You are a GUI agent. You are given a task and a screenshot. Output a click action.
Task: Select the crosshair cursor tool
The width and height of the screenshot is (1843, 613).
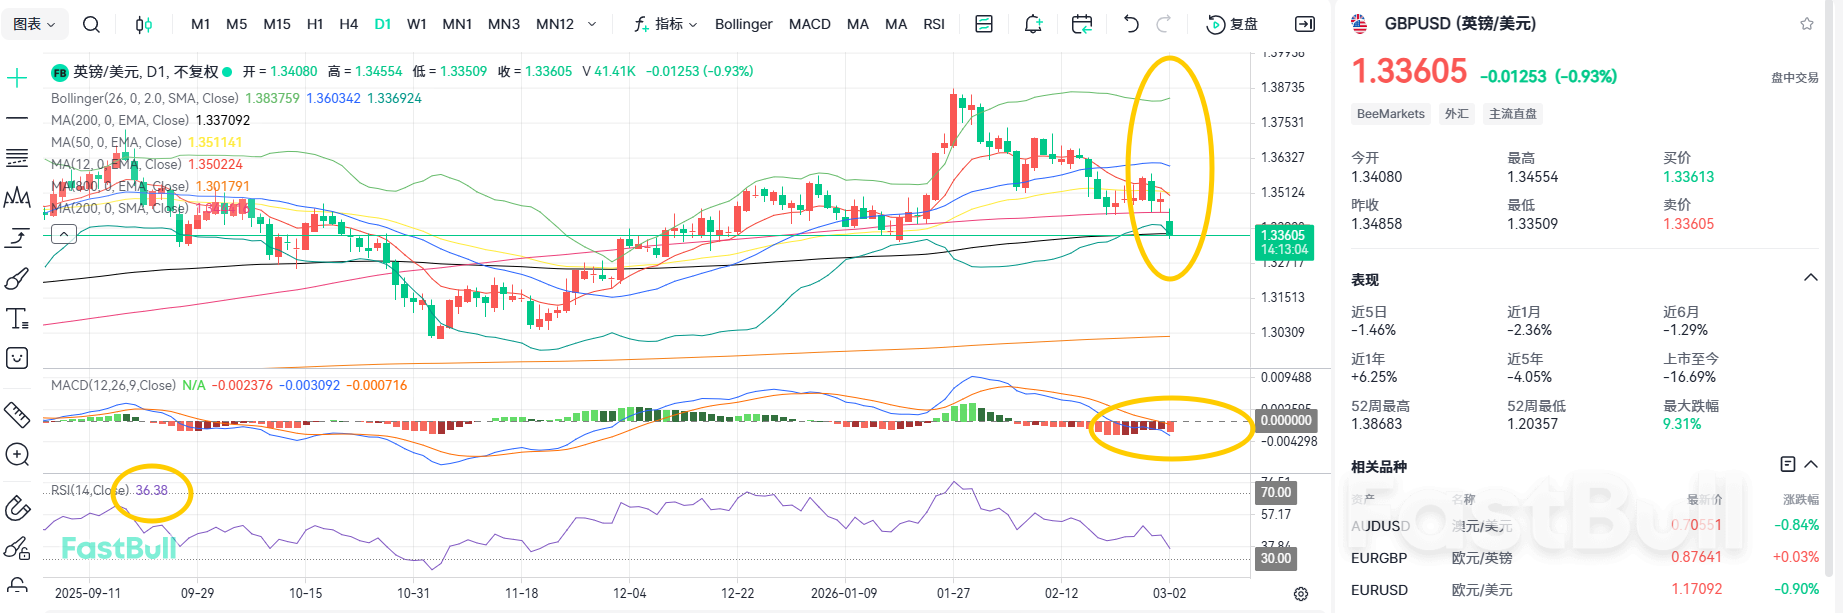17,78
